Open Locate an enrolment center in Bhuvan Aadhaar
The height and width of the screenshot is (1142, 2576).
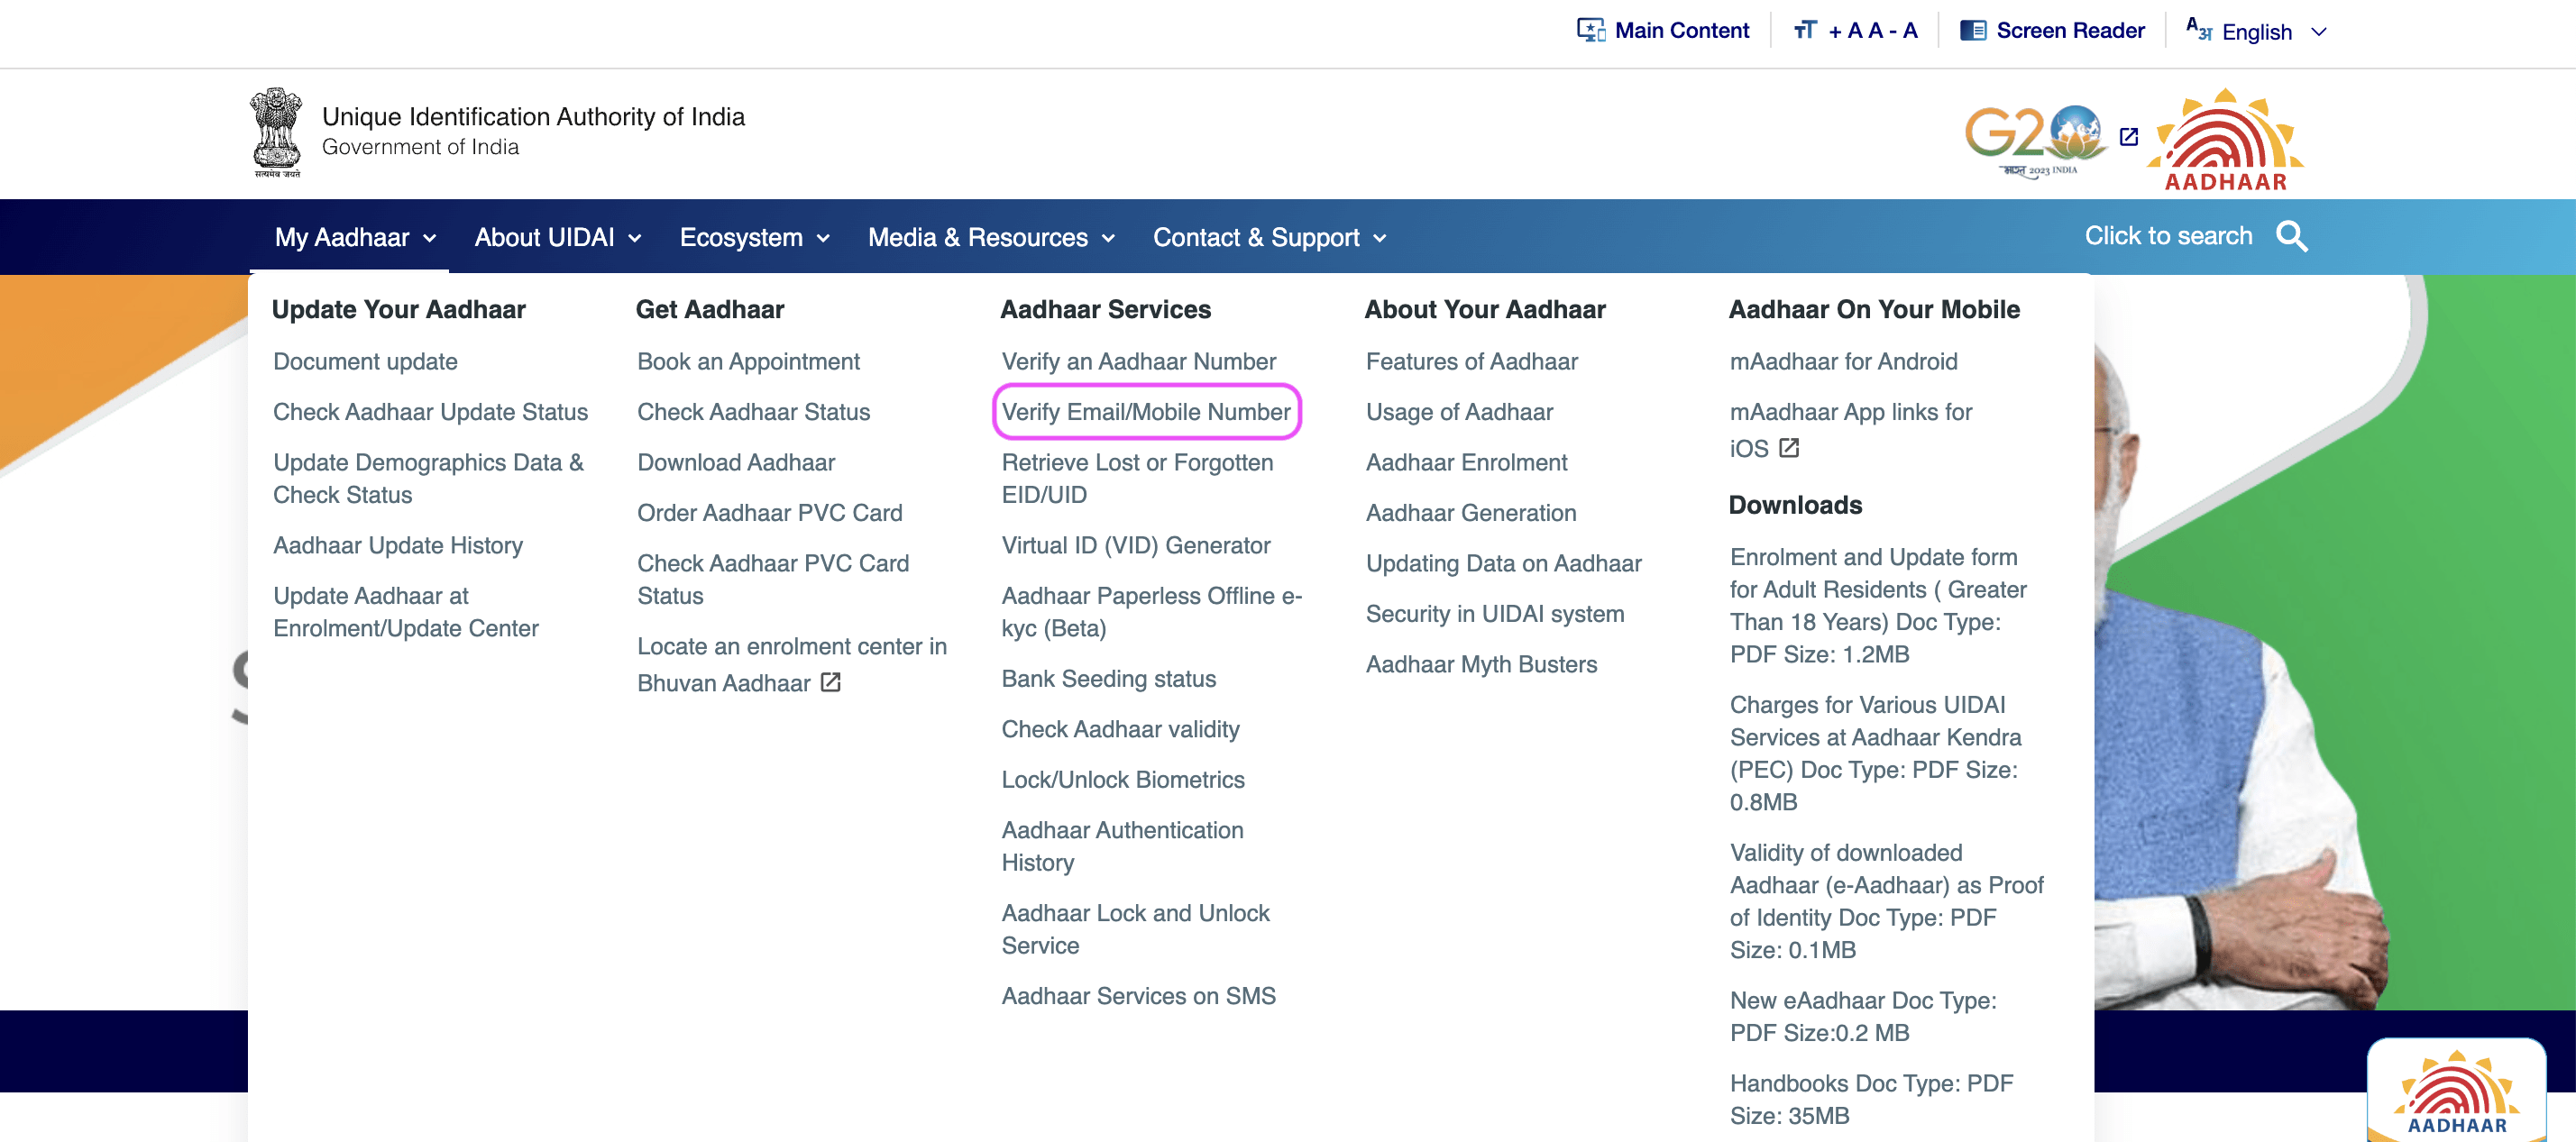click(x=791, y=664)
